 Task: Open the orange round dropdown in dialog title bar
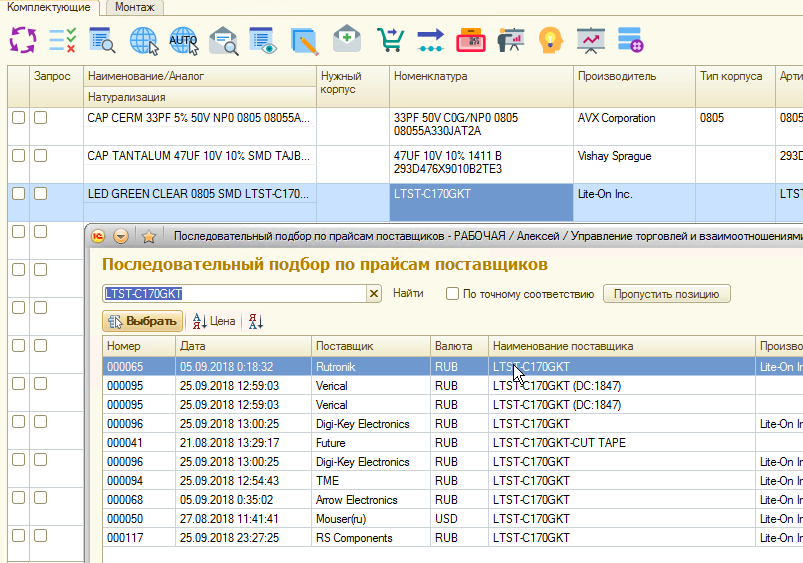pos(121,237)
